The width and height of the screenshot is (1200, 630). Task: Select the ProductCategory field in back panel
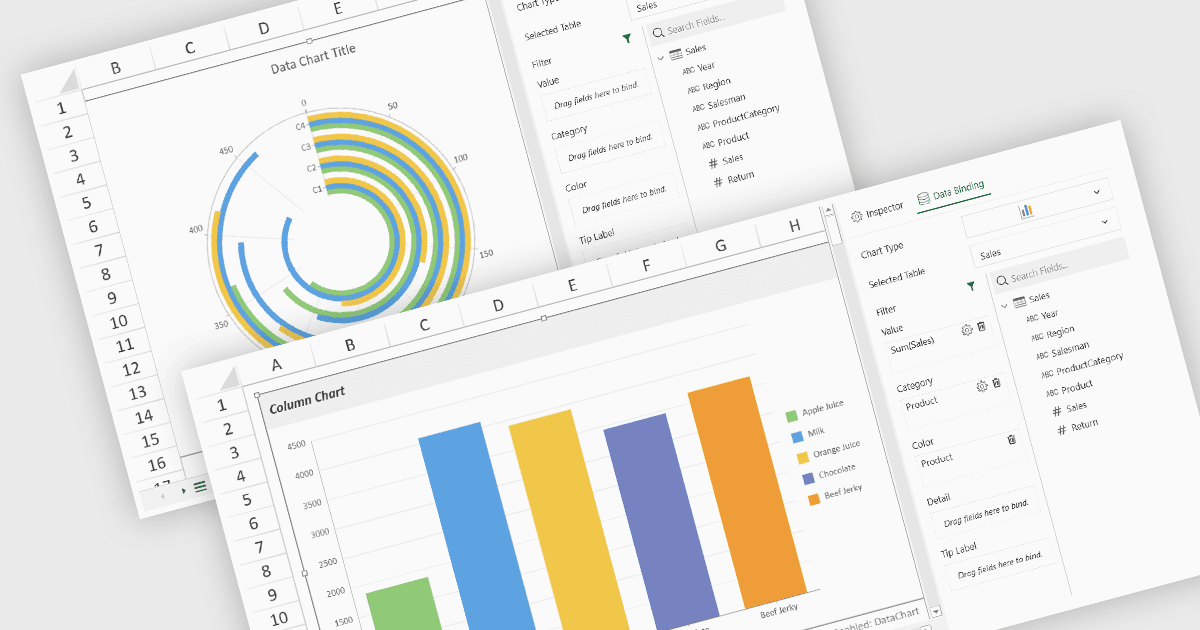[739, 117]
